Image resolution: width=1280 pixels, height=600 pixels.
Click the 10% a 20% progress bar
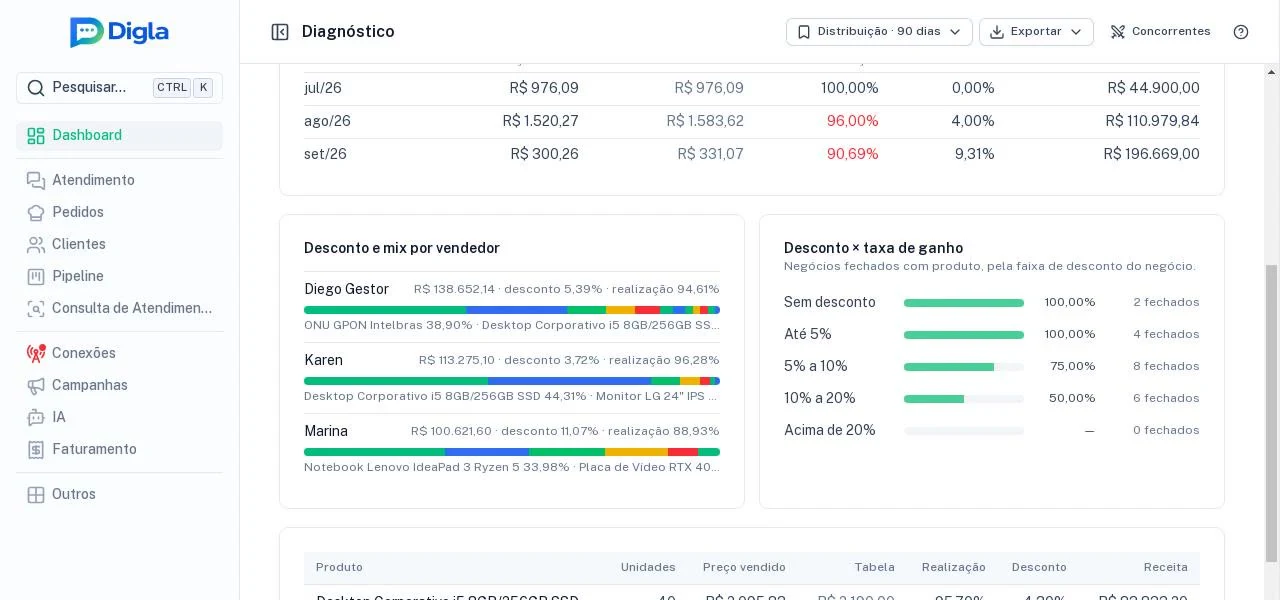964,399
